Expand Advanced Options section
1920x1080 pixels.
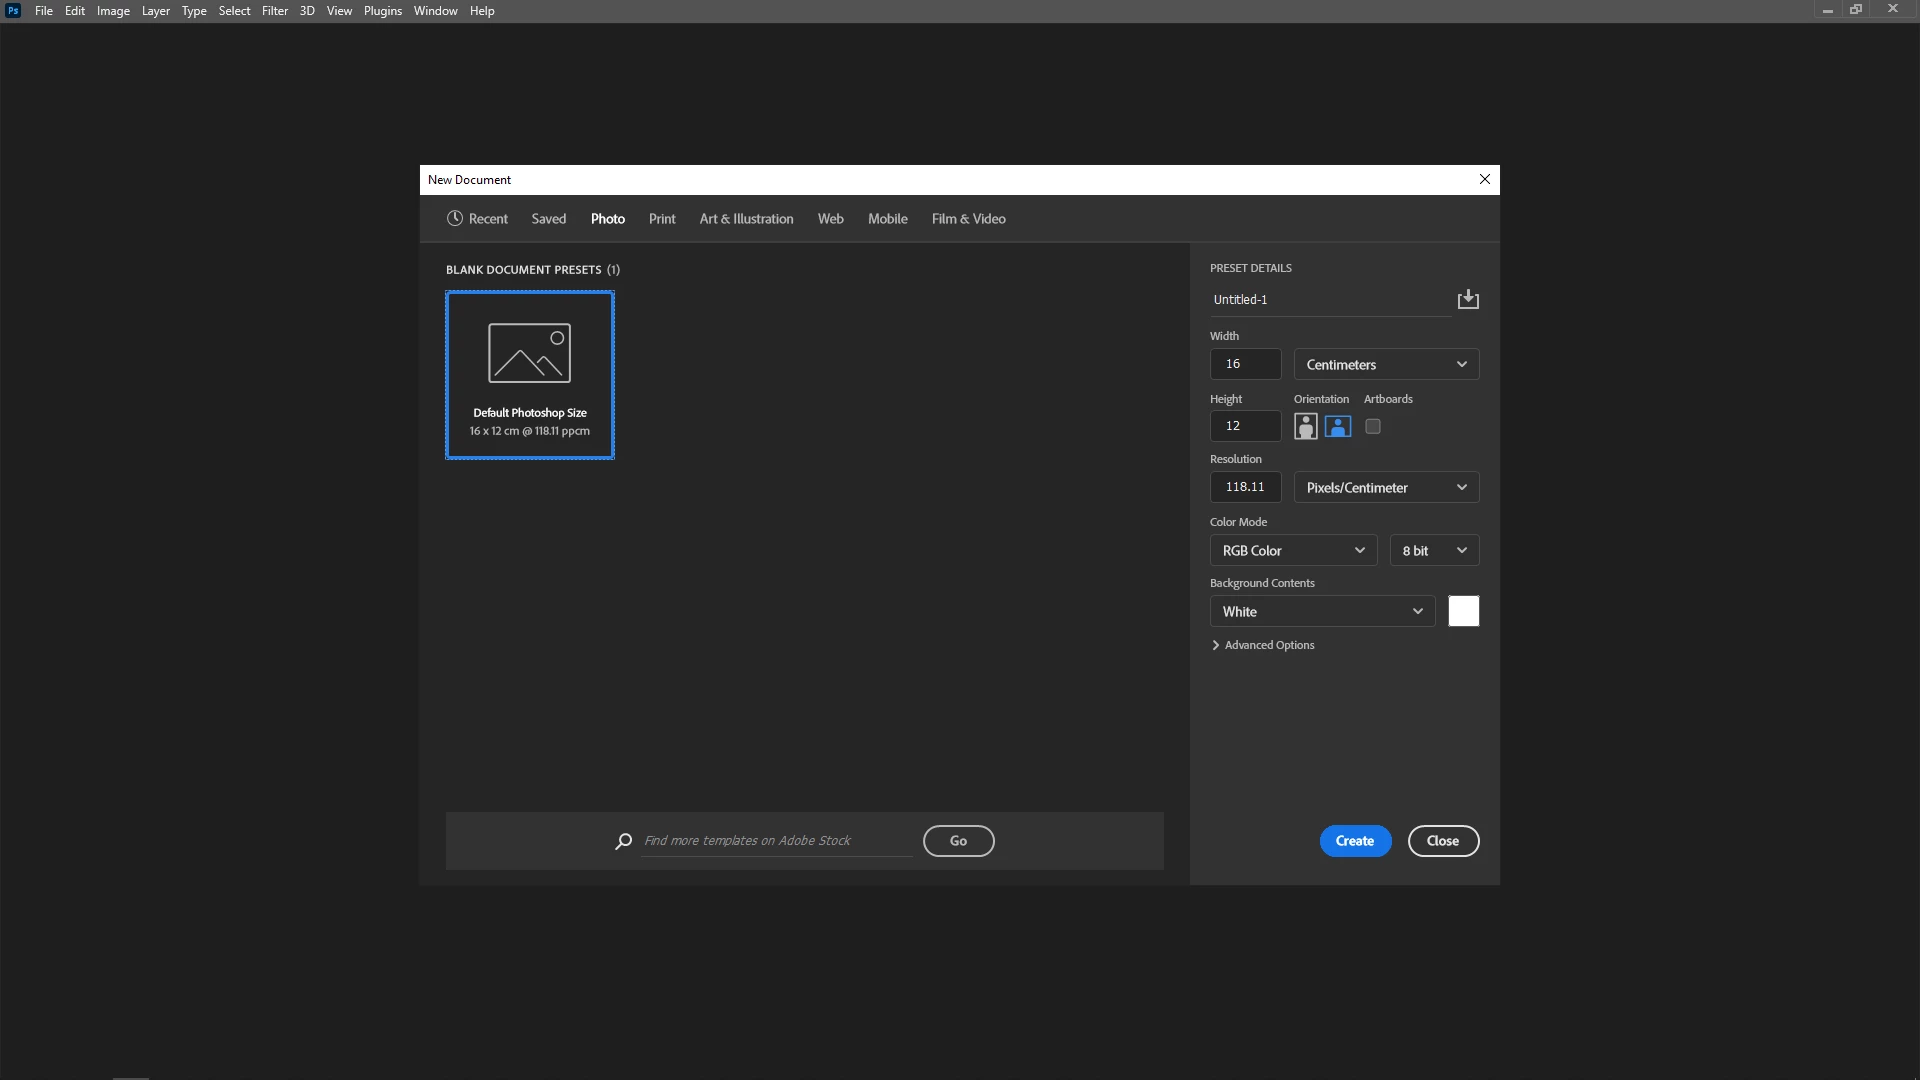(x=1262, y=645)
